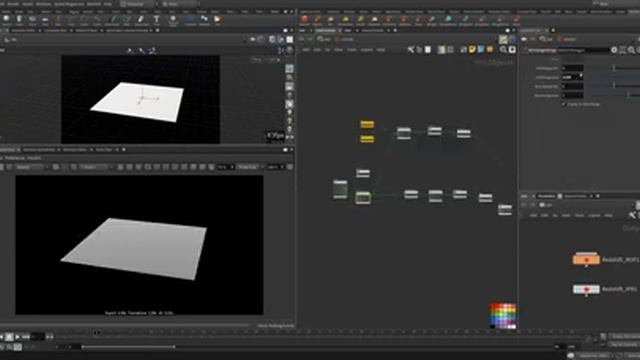The image size is (640, 360).
Task: Open the Help menu in main menu bar
Action: coord(108,4)
